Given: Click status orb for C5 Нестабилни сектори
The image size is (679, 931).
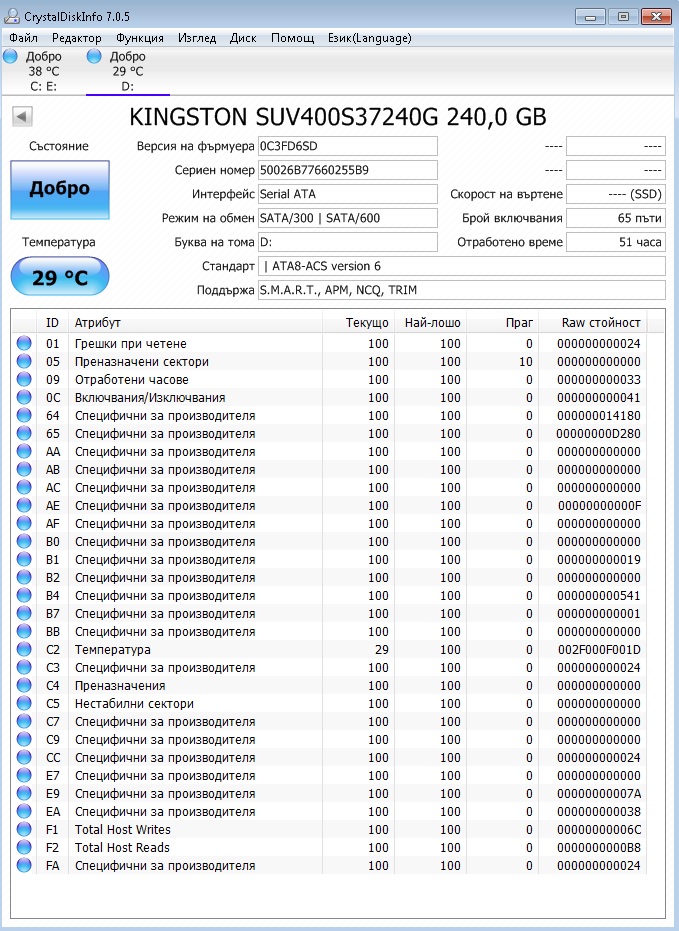Looking at the screenshot, I should [x=24, y=703].
